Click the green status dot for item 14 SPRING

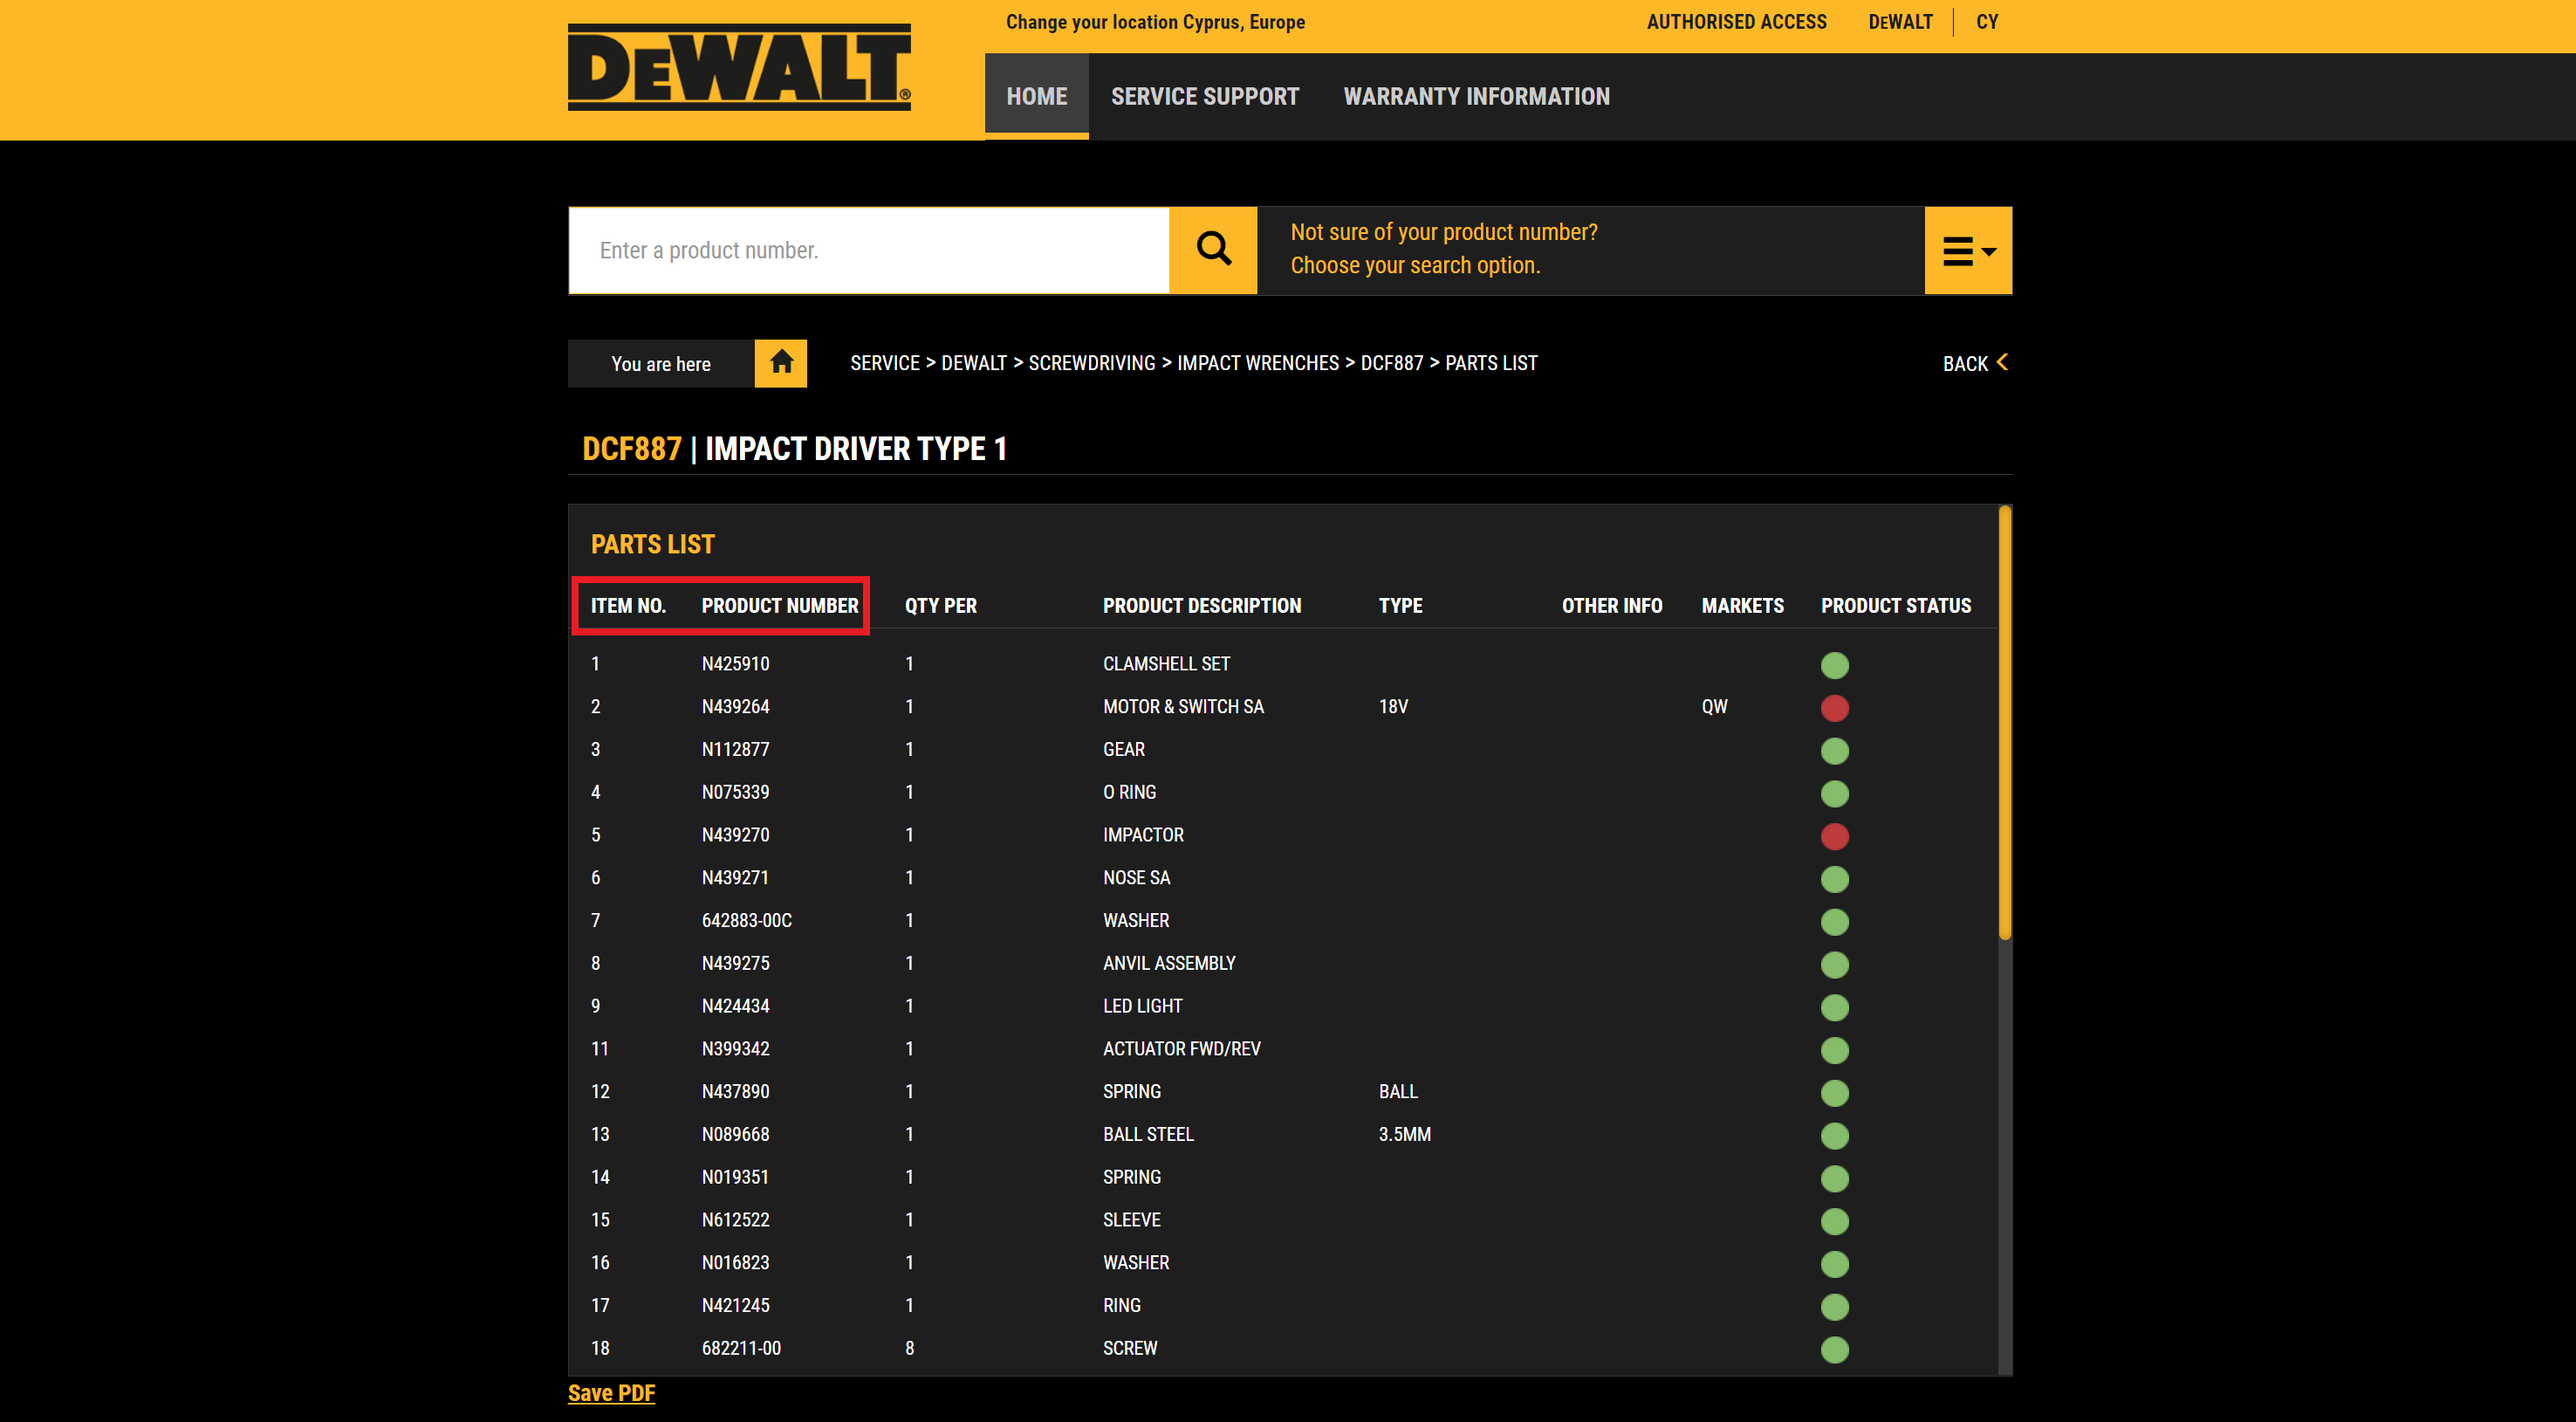1834,1178
